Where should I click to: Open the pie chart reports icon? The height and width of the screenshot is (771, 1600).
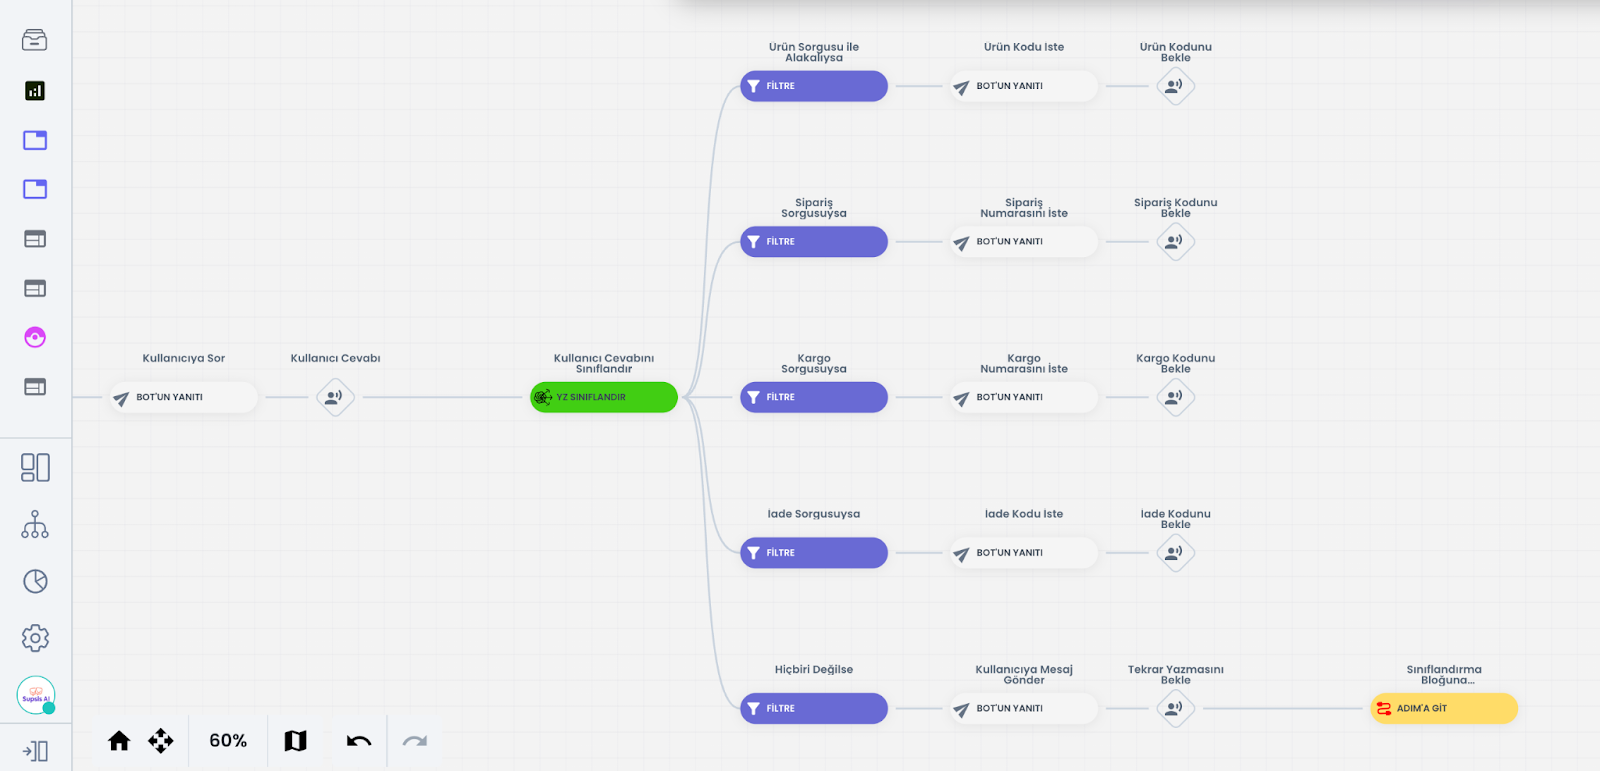pyautogui.click(x=35, y=581)
